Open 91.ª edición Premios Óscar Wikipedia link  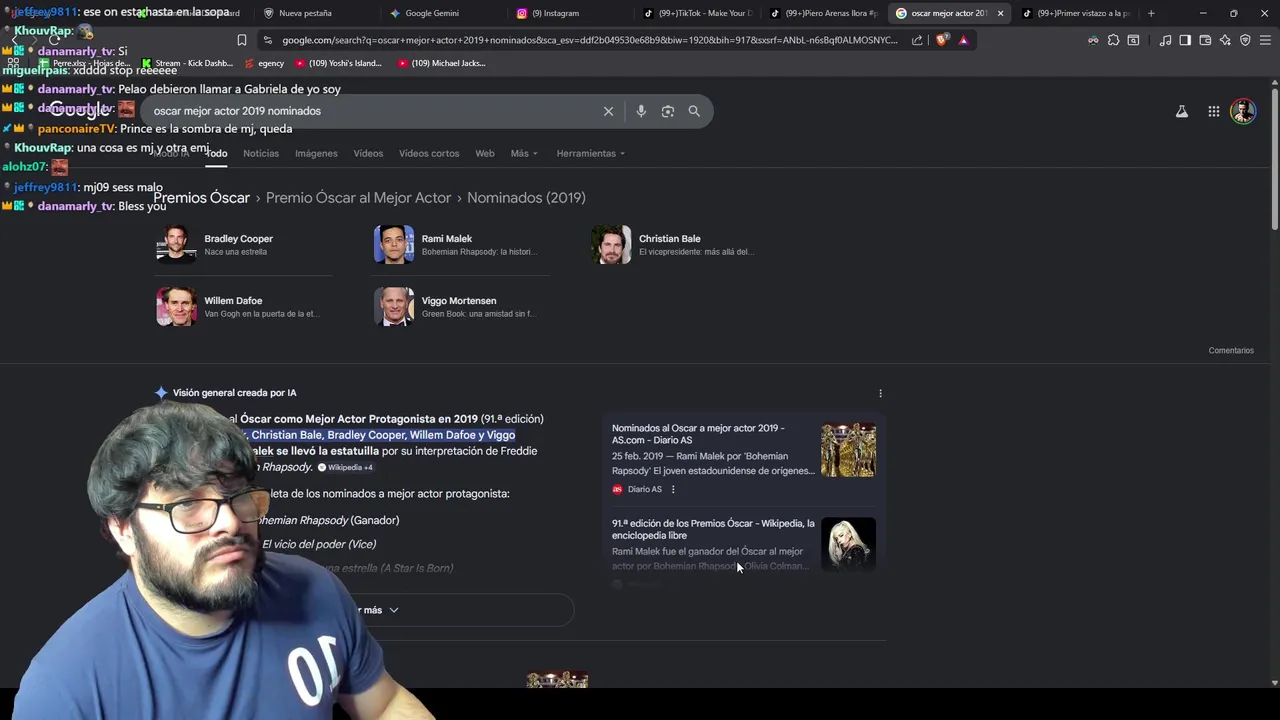(x=713, y=529)
